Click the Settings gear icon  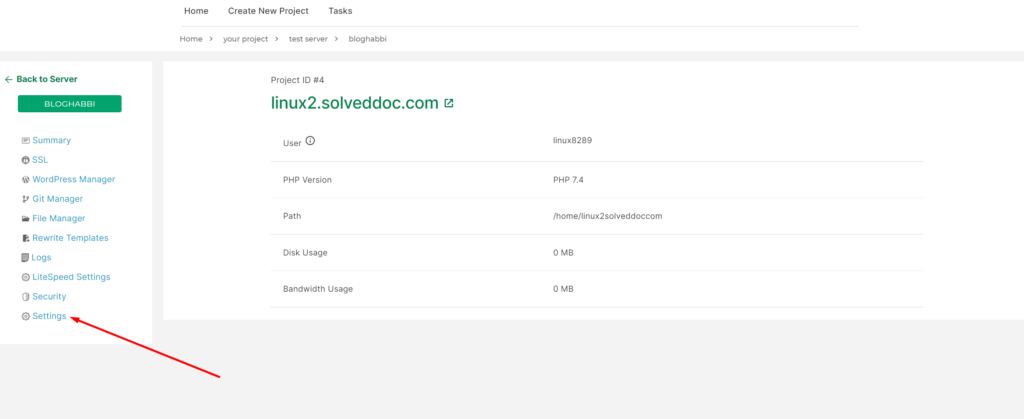25,317
